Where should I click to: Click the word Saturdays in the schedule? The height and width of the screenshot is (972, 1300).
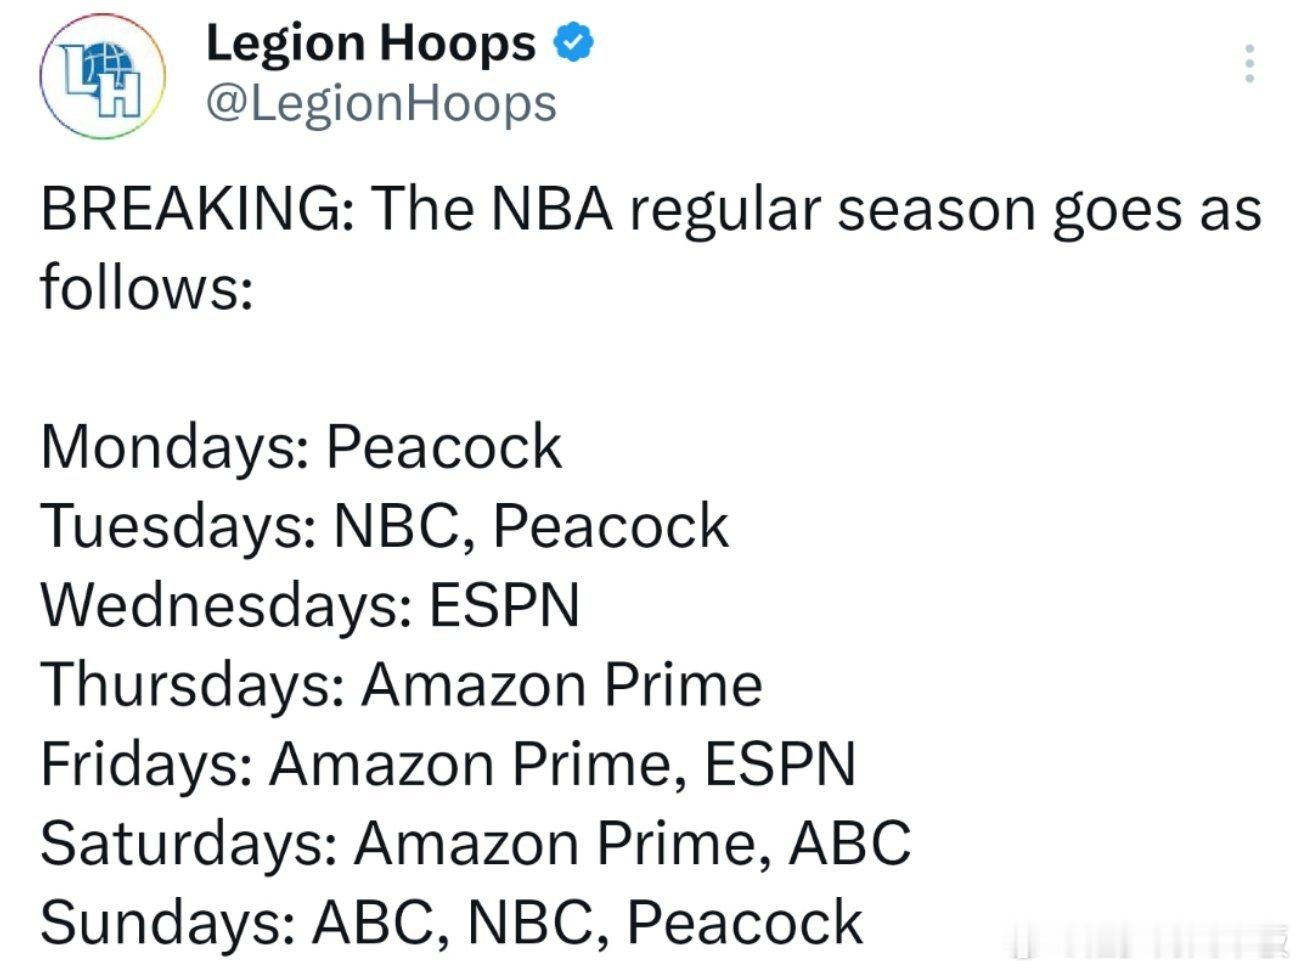click(x=188, y=843)
